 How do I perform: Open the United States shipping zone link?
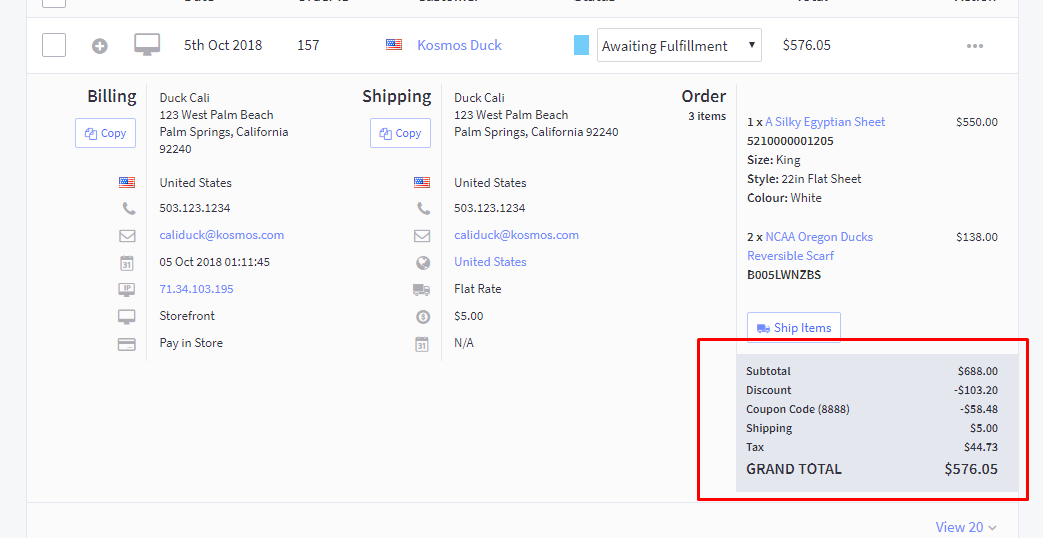coord(490,262)
